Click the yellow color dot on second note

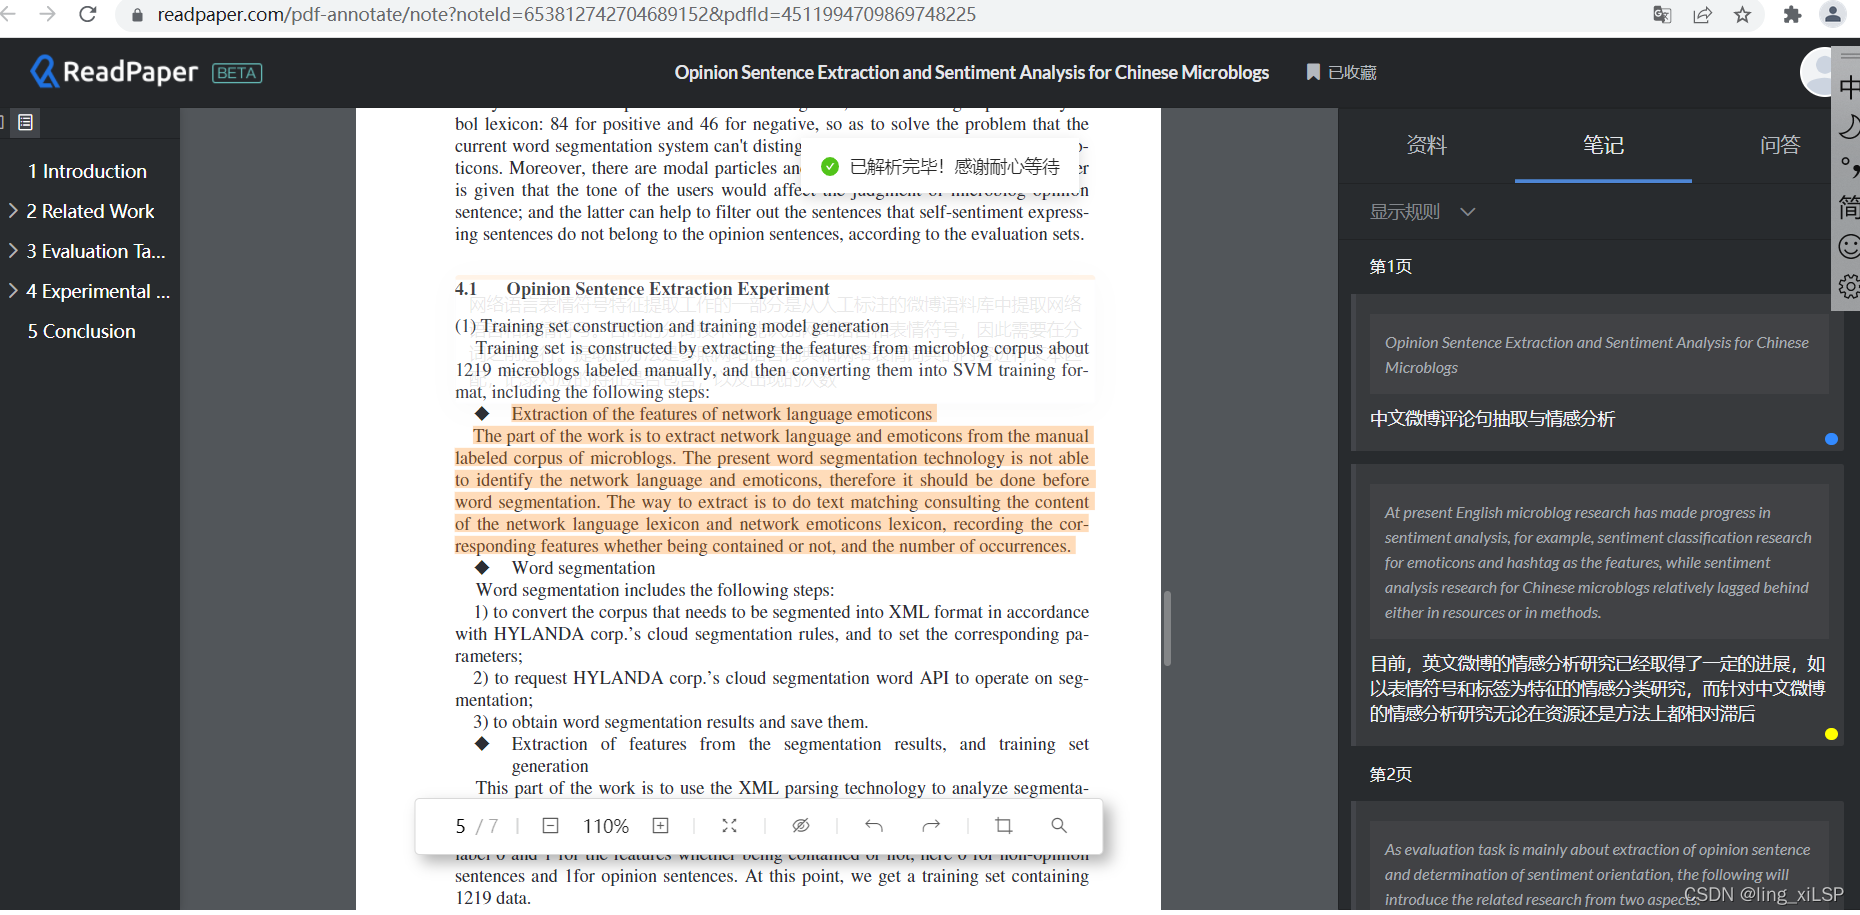(x=1831, y=734)
